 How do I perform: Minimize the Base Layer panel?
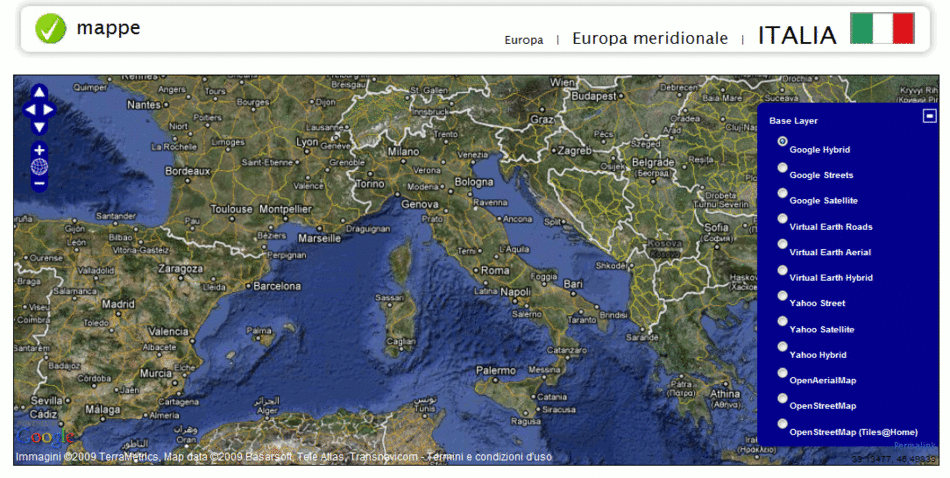[929, 115]
